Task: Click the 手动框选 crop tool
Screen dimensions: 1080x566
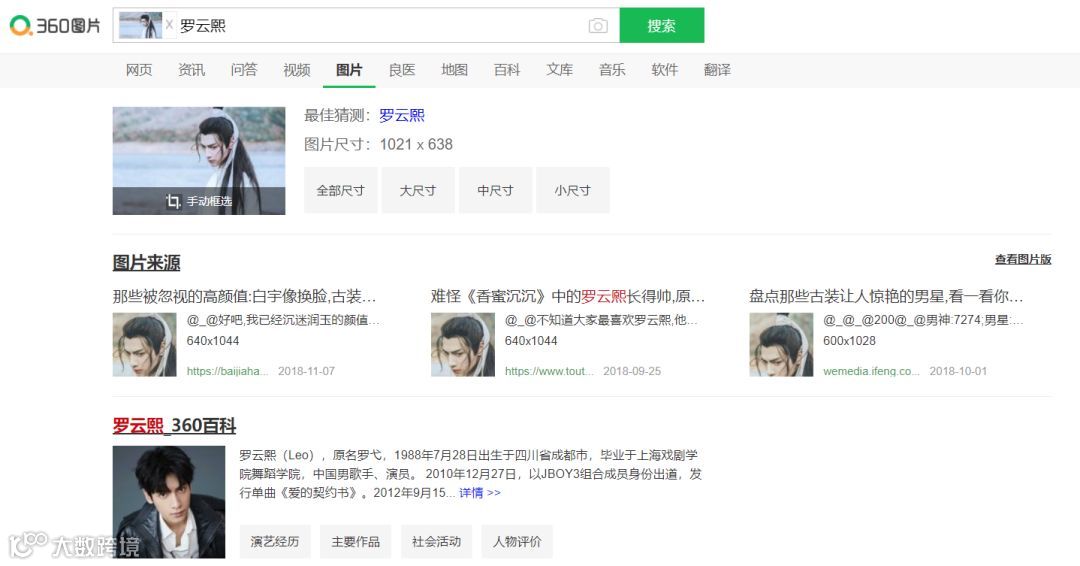Action: (199, 201)
